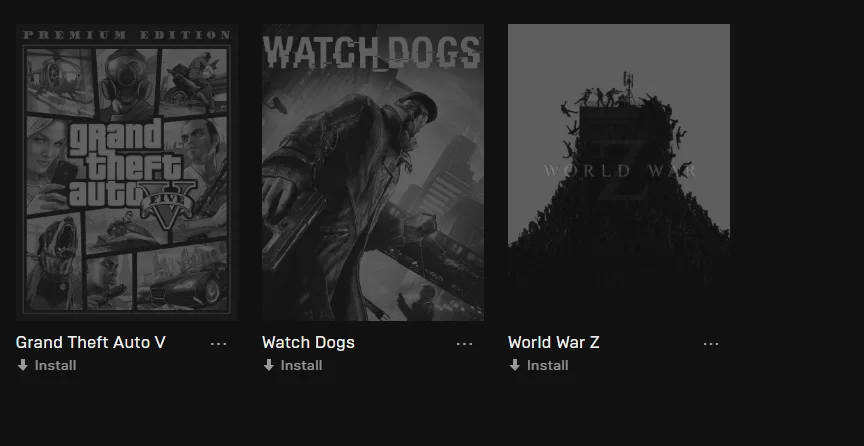Click the download arrow icon under Grand Theft Auto V
The width and height of the screenshot is (864, 446).
pos(23,365)
